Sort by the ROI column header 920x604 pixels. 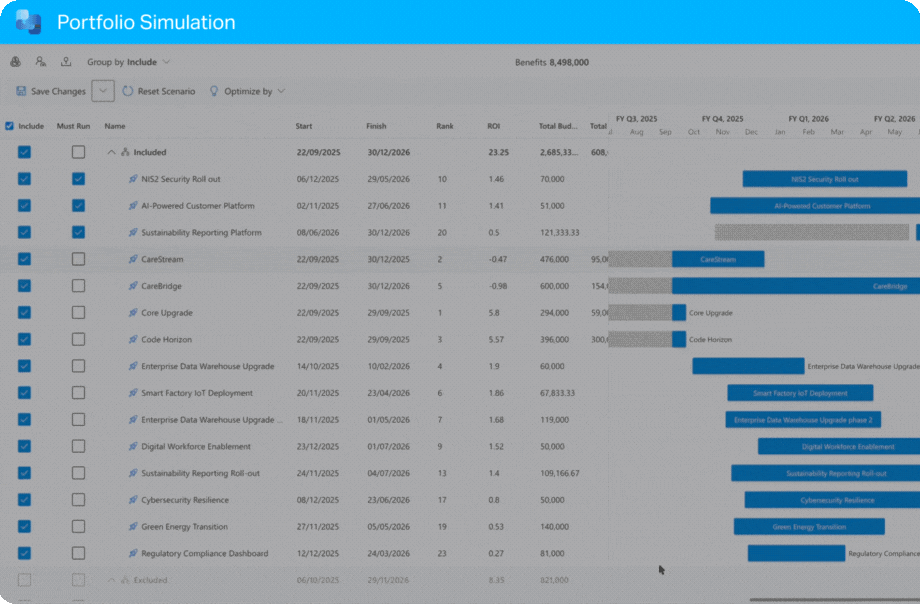[x=493, y=127]
